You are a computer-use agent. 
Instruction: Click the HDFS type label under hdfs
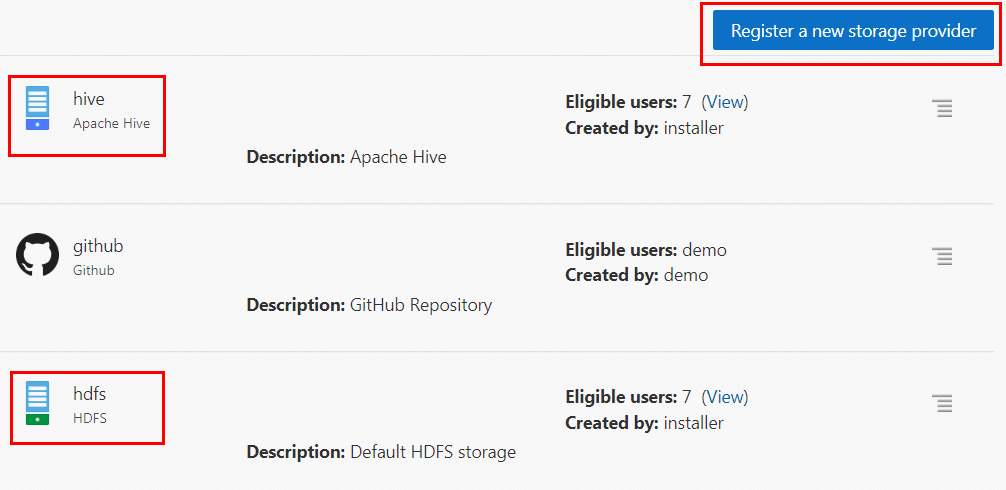[x=90, y=419]
